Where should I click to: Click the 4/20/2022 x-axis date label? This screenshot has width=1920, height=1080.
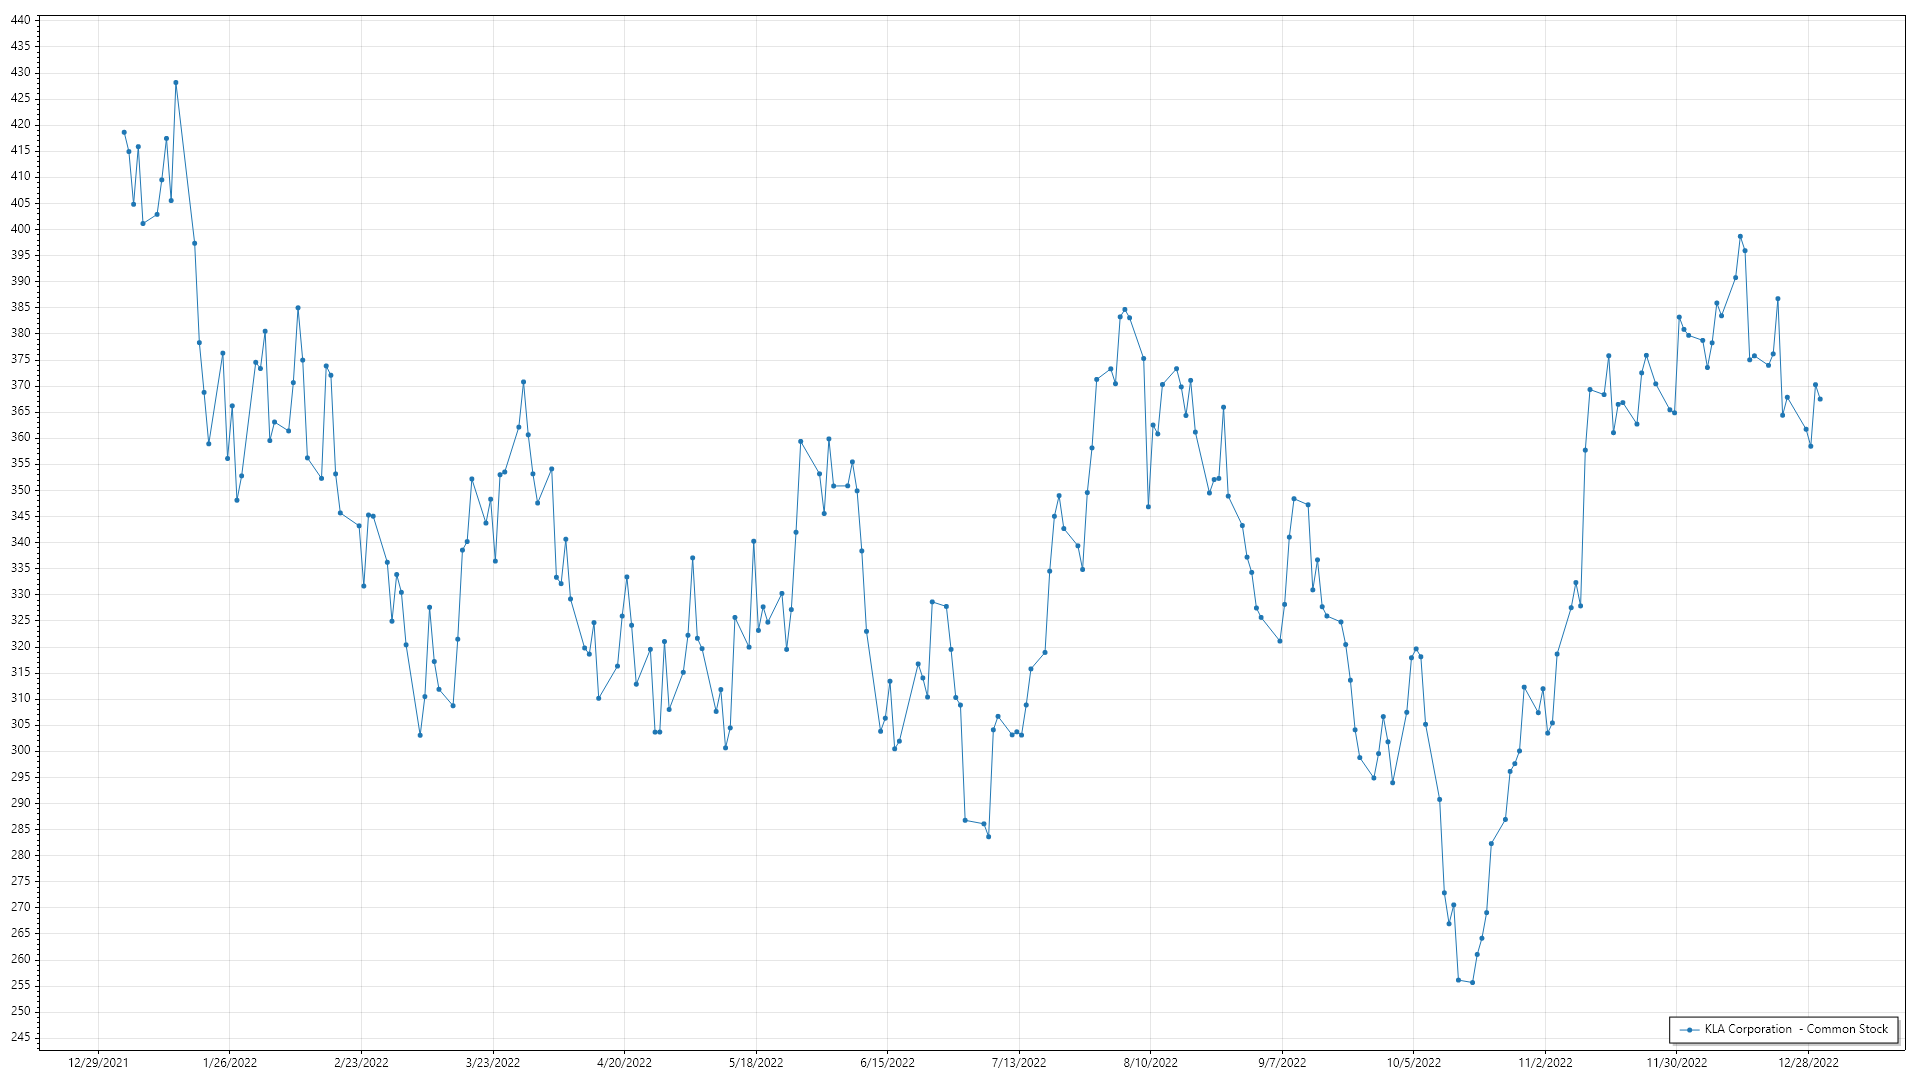(624, 1062)
